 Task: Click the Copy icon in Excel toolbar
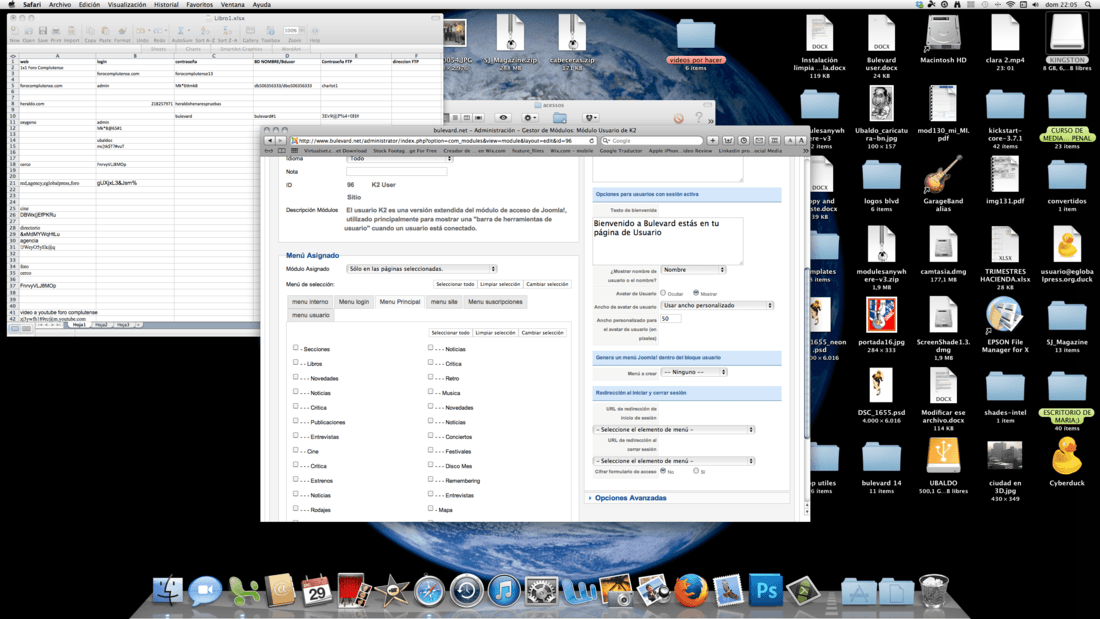tap(90, 32)
